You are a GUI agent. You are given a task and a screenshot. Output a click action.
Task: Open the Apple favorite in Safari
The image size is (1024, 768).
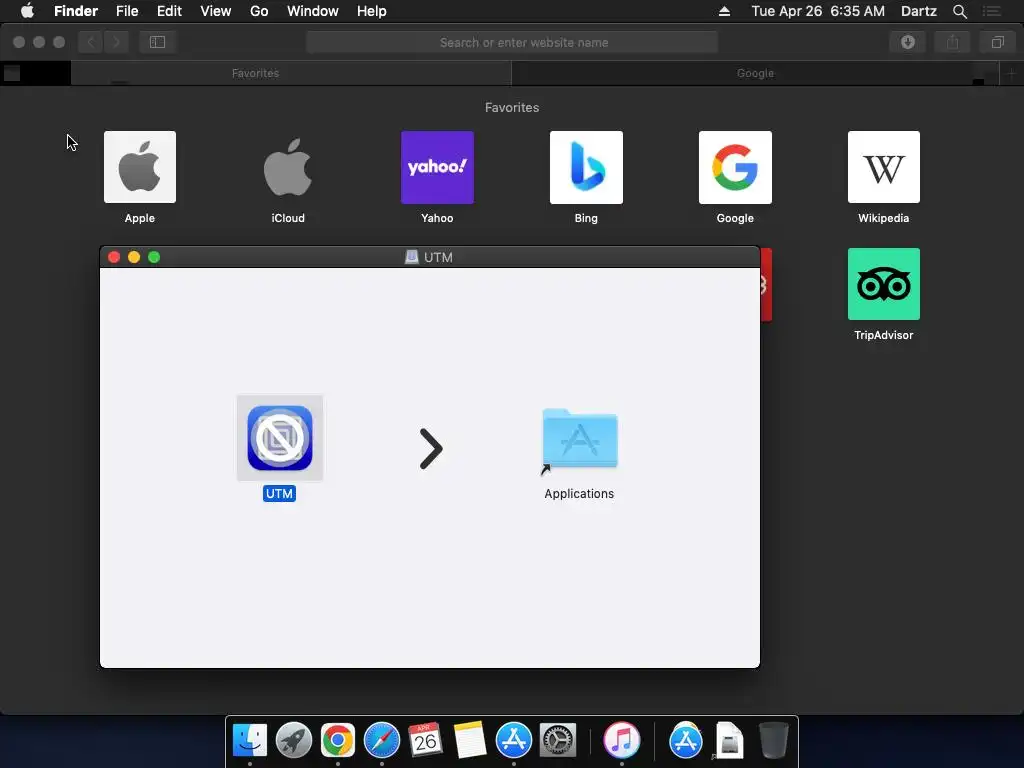[140, 167]
